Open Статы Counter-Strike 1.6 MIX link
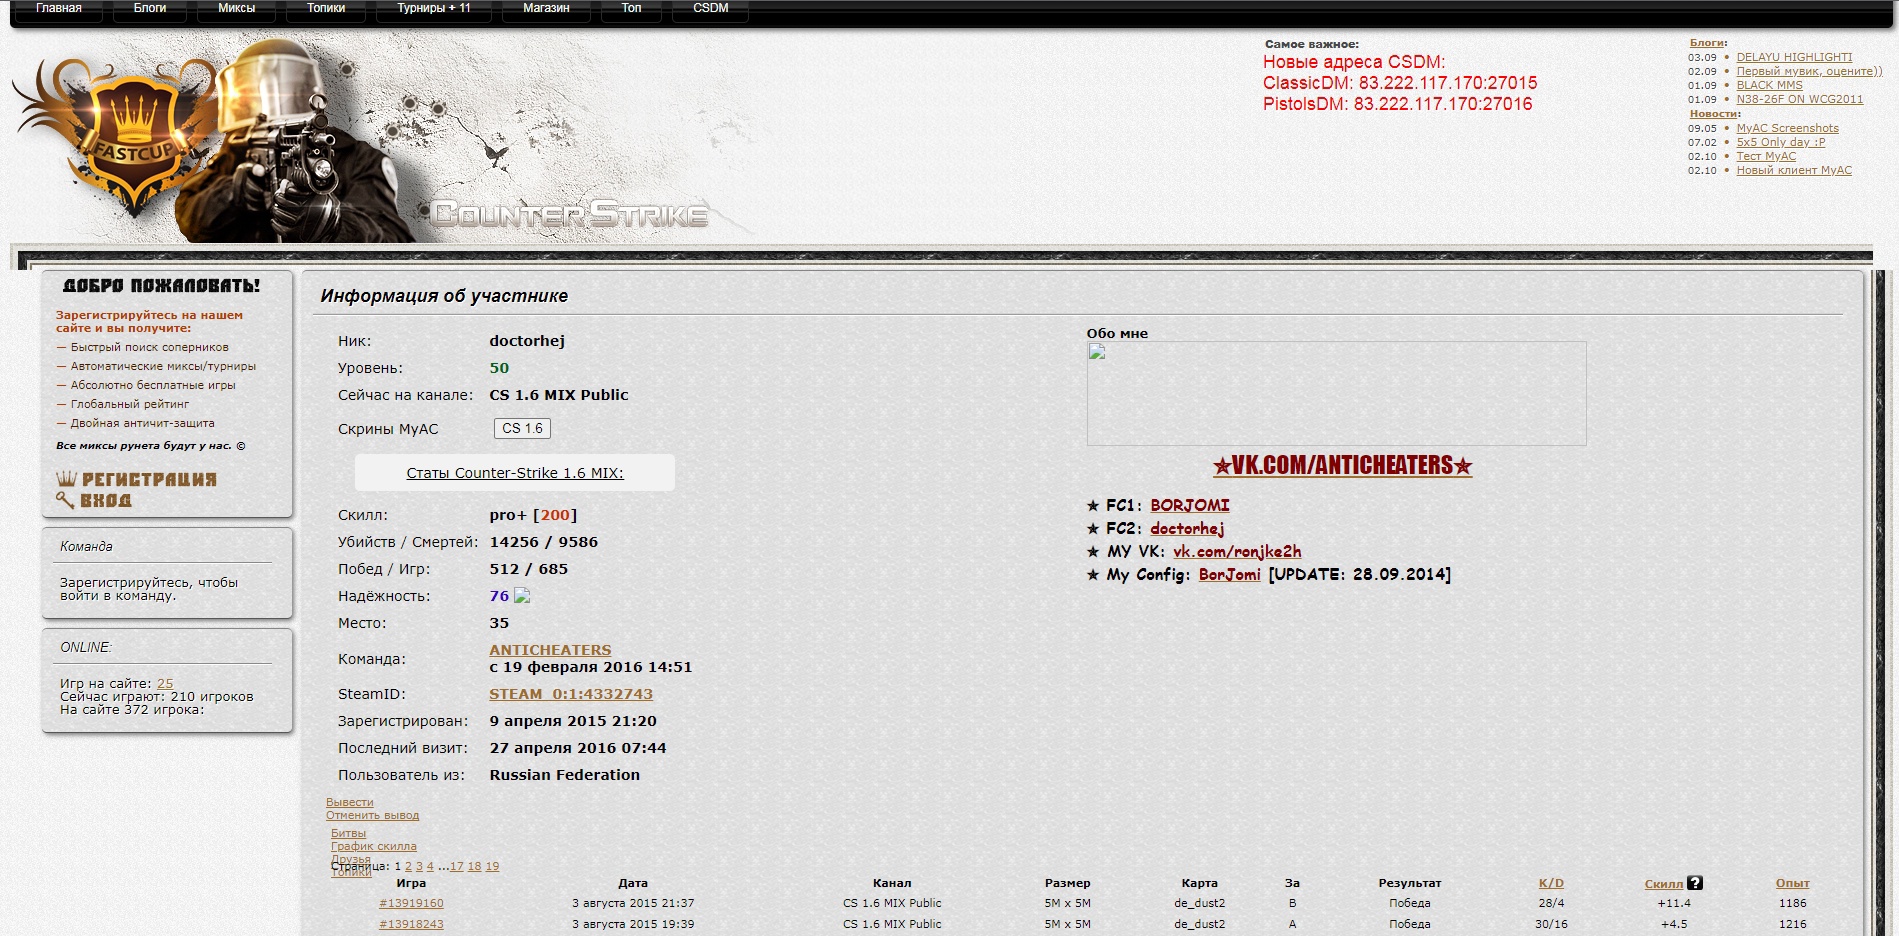The image size is (1899, 936). 515,473
